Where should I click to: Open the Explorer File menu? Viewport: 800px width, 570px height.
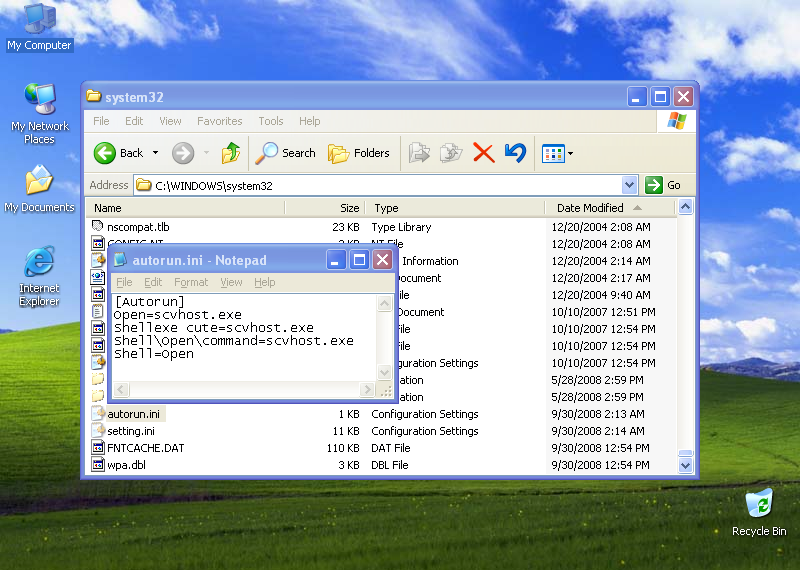pyautogui.click(x=101, y=121)
